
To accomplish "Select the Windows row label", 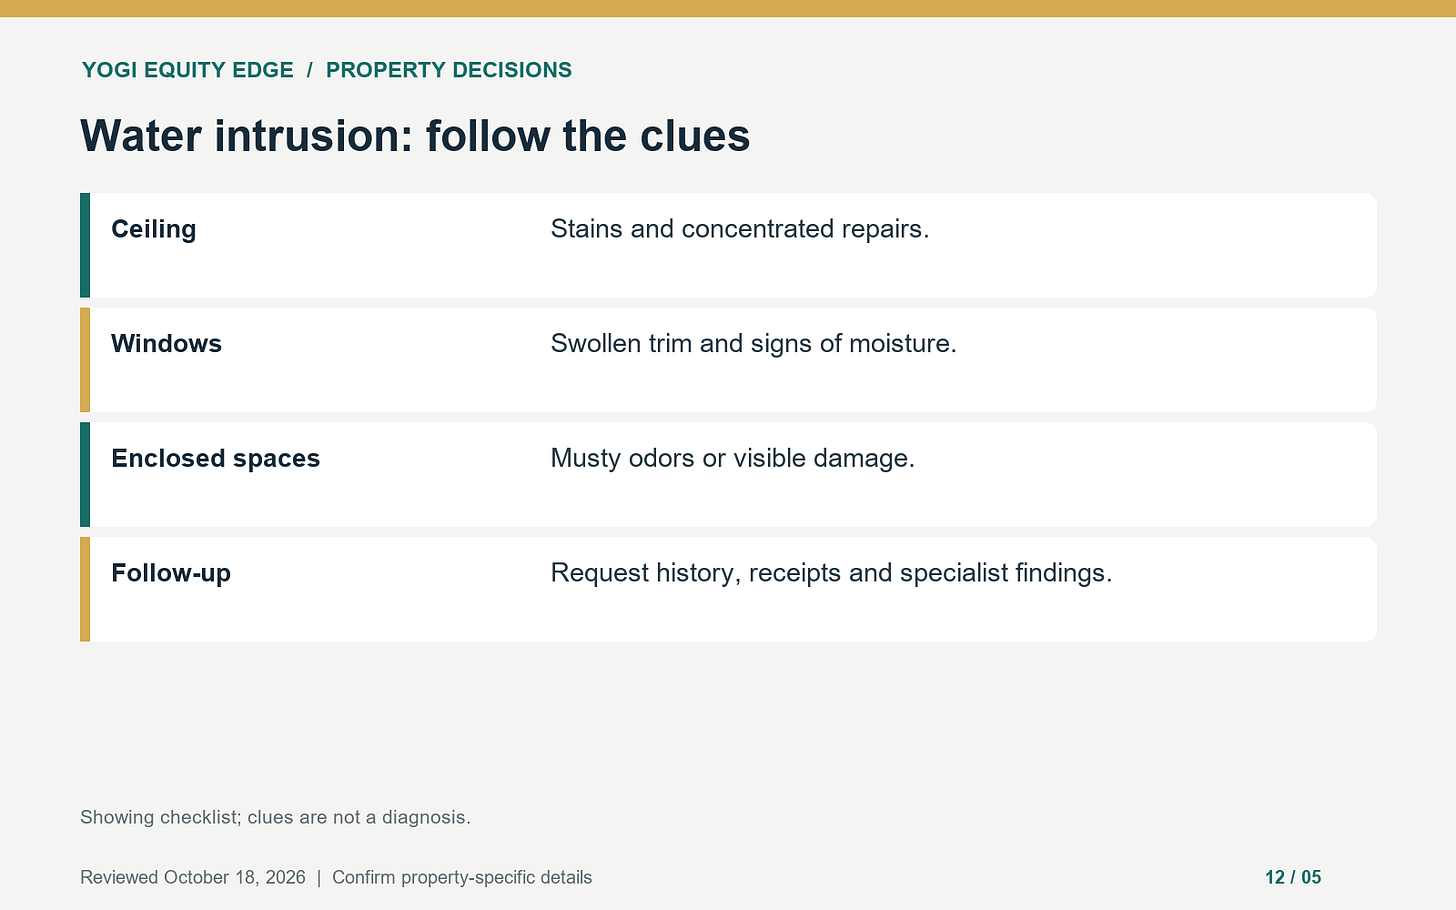I will 167,344.
